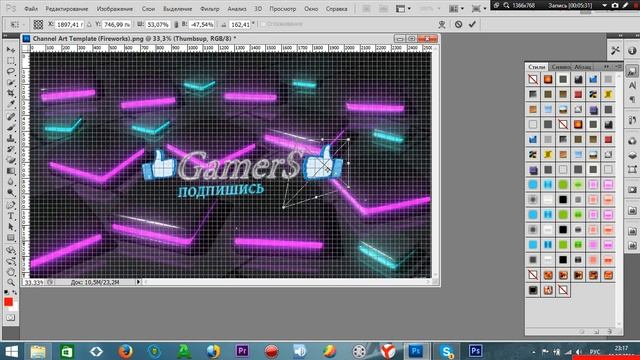Swap foreground and background colors
640x360 pixels.
[x=15, y=293]
